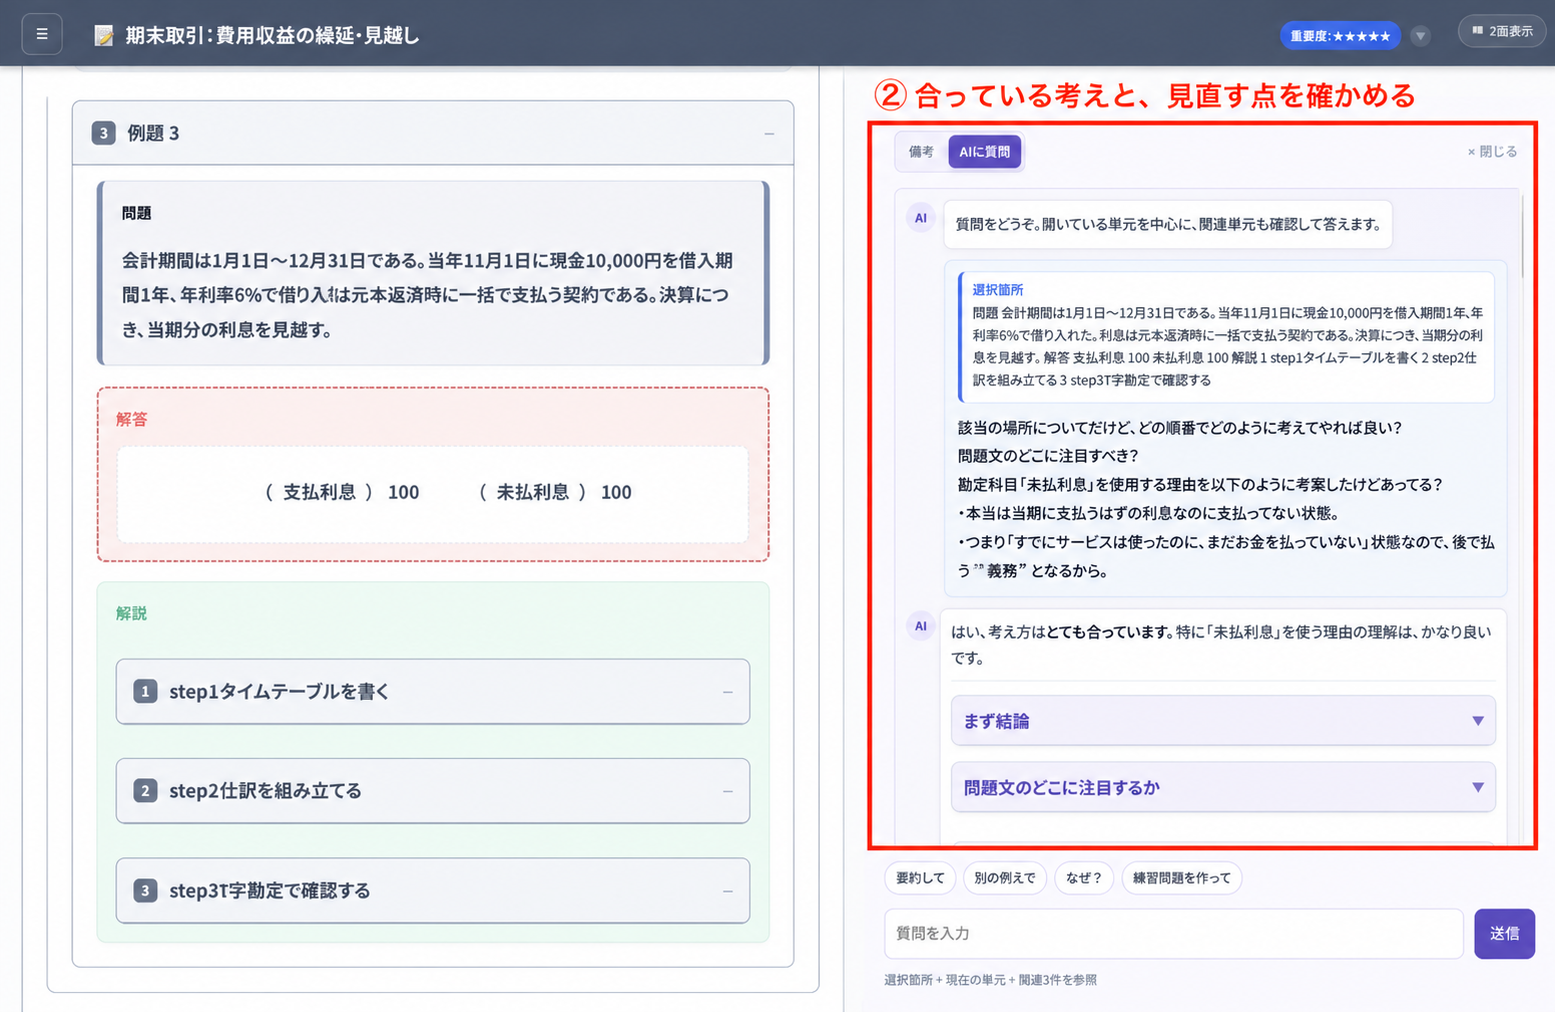The image size is (1555, 1012).
Task: Open the importance dropdown arrow
Action: pos(1420,36)
